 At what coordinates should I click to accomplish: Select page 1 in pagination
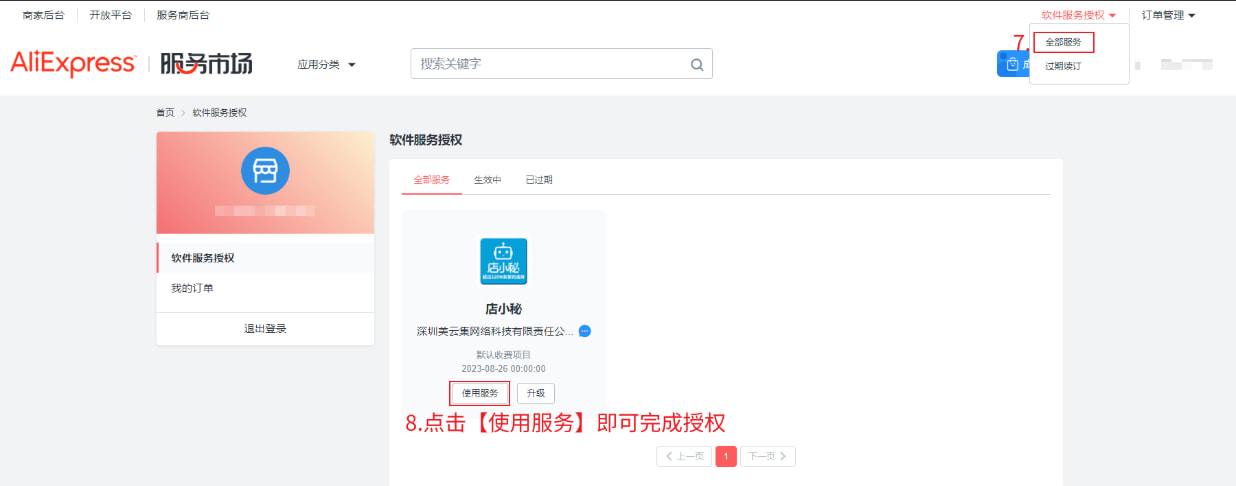point(726,456)
